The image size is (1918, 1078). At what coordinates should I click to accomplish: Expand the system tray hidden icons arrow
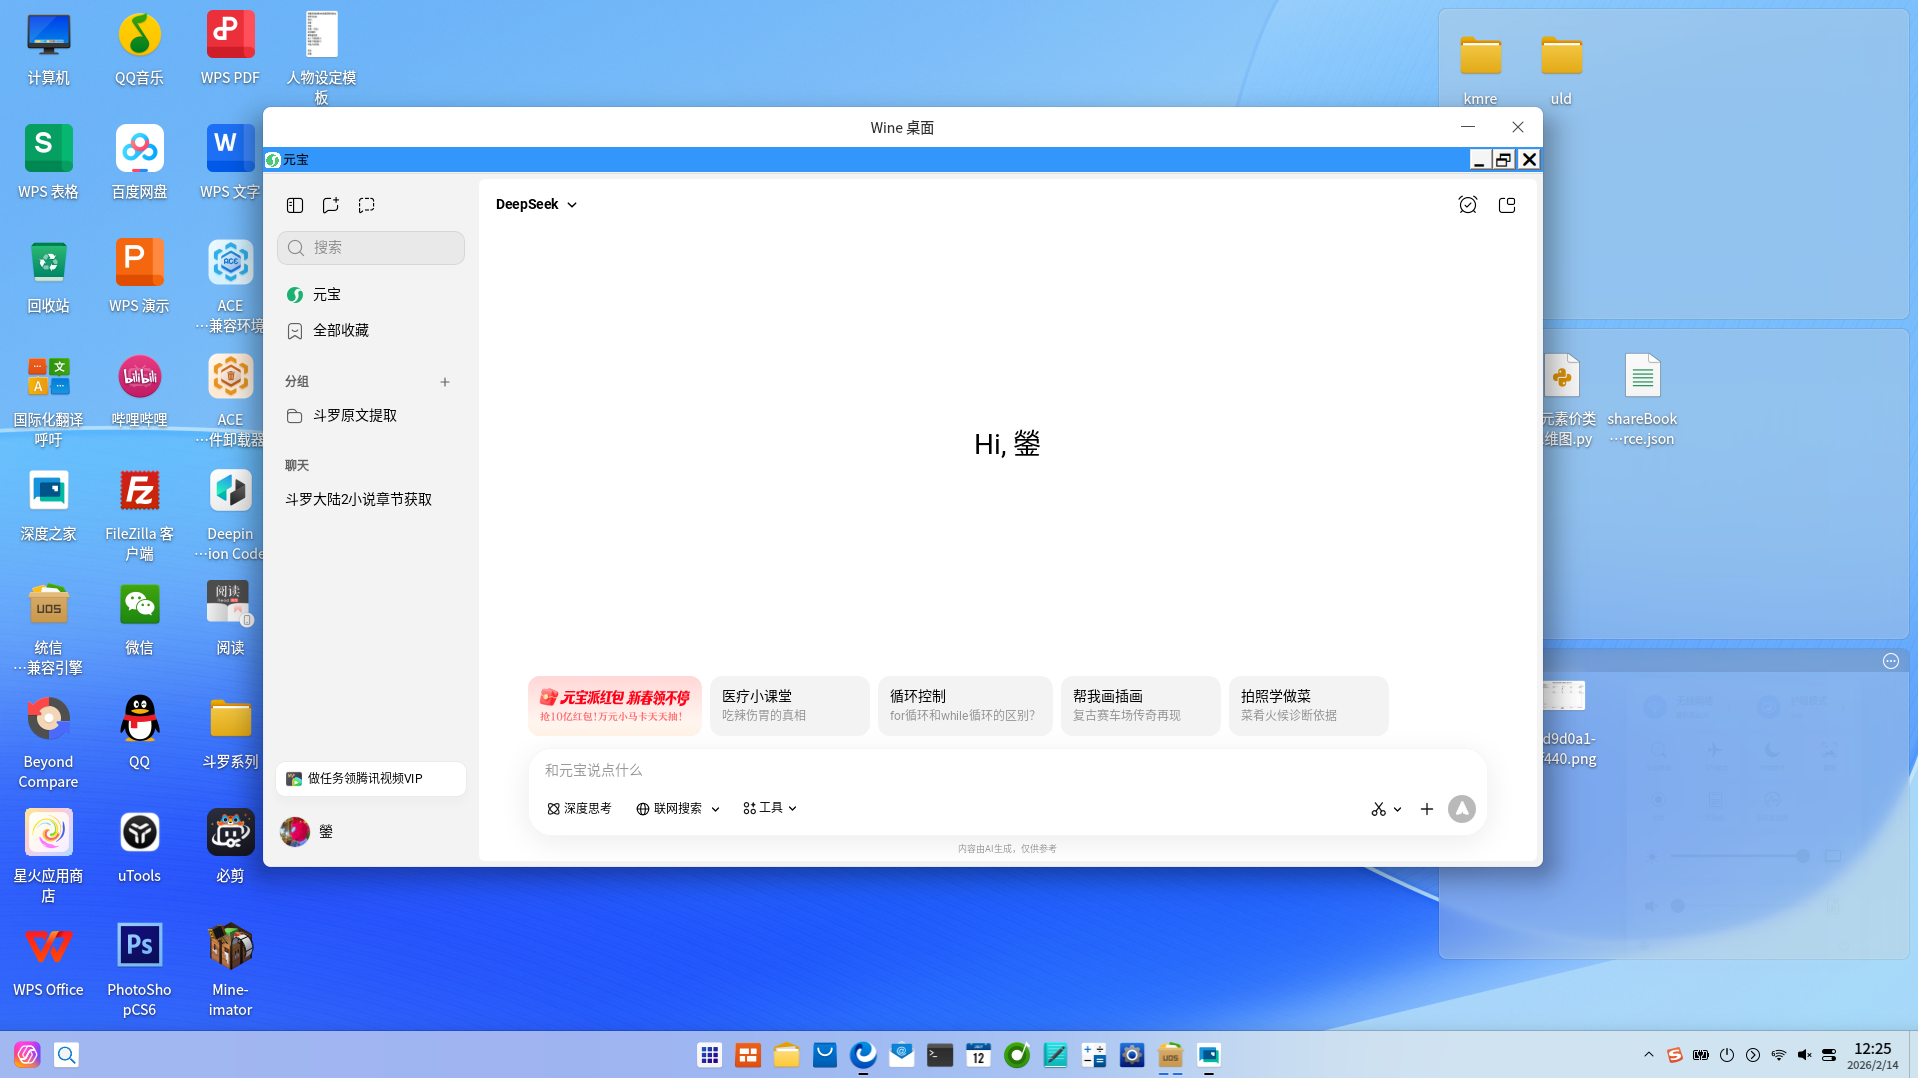point(1649,1055)
